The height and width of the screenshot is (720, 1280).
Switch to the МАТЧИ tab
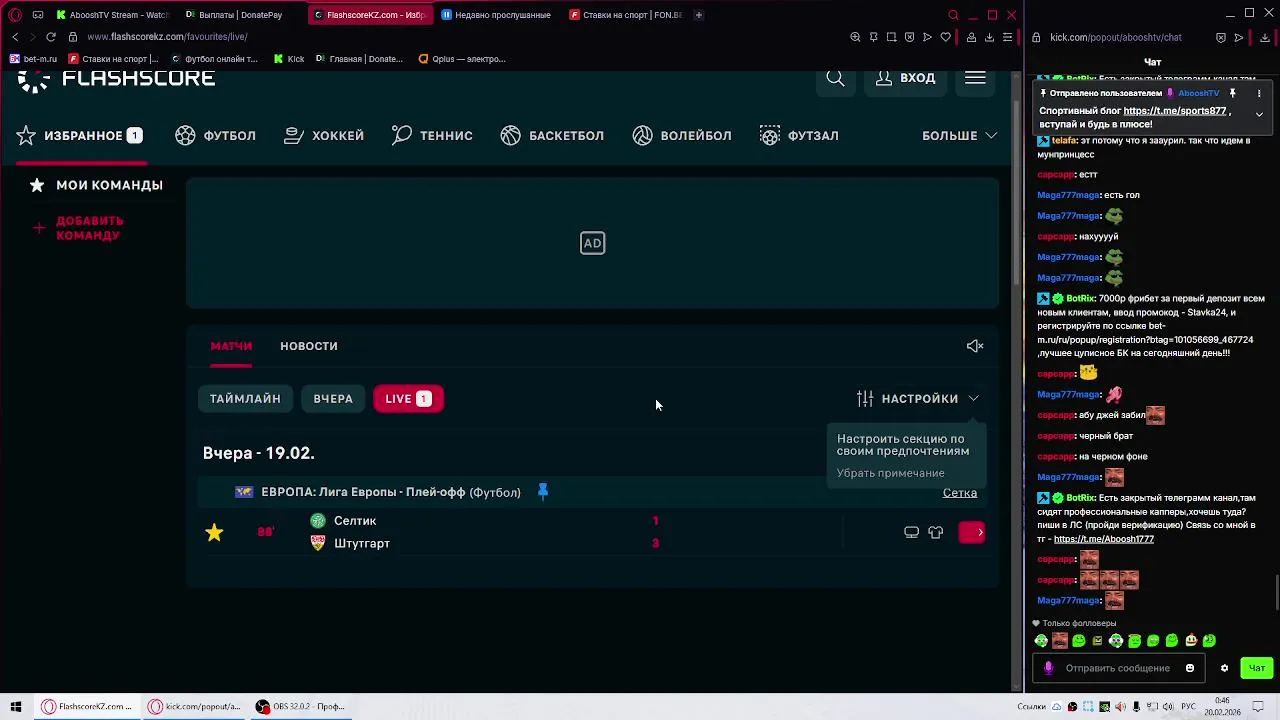[x=231, y=346]
